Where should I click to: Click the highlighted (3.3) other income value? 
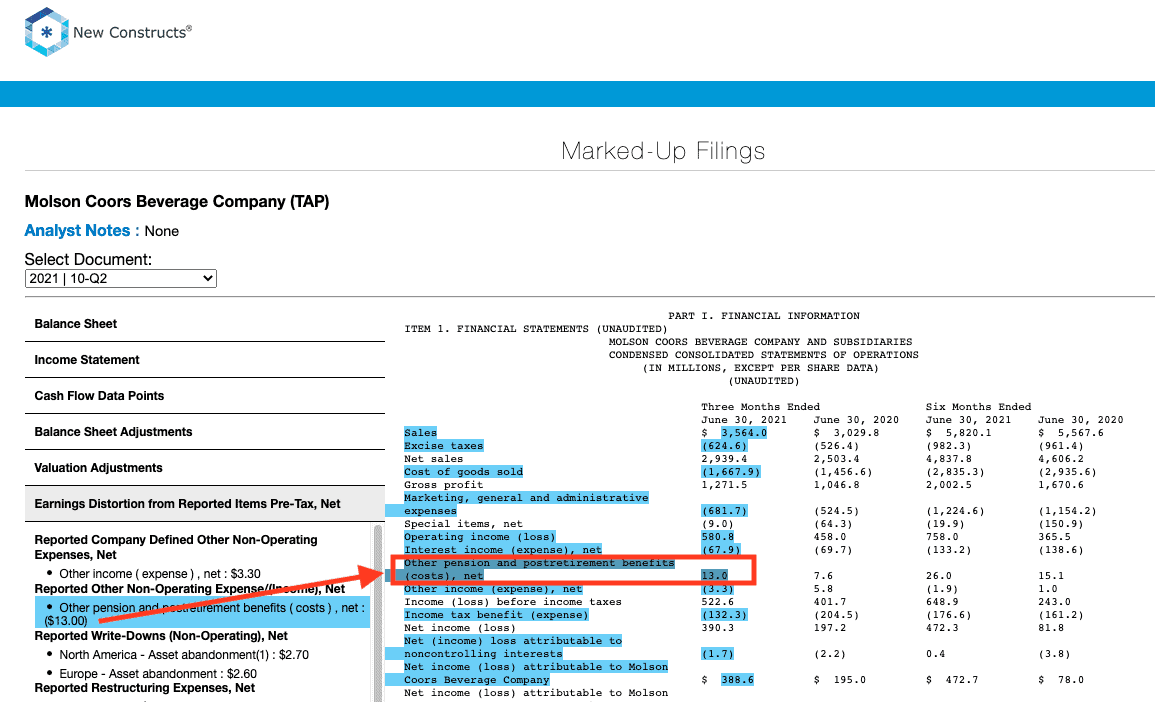718,589
